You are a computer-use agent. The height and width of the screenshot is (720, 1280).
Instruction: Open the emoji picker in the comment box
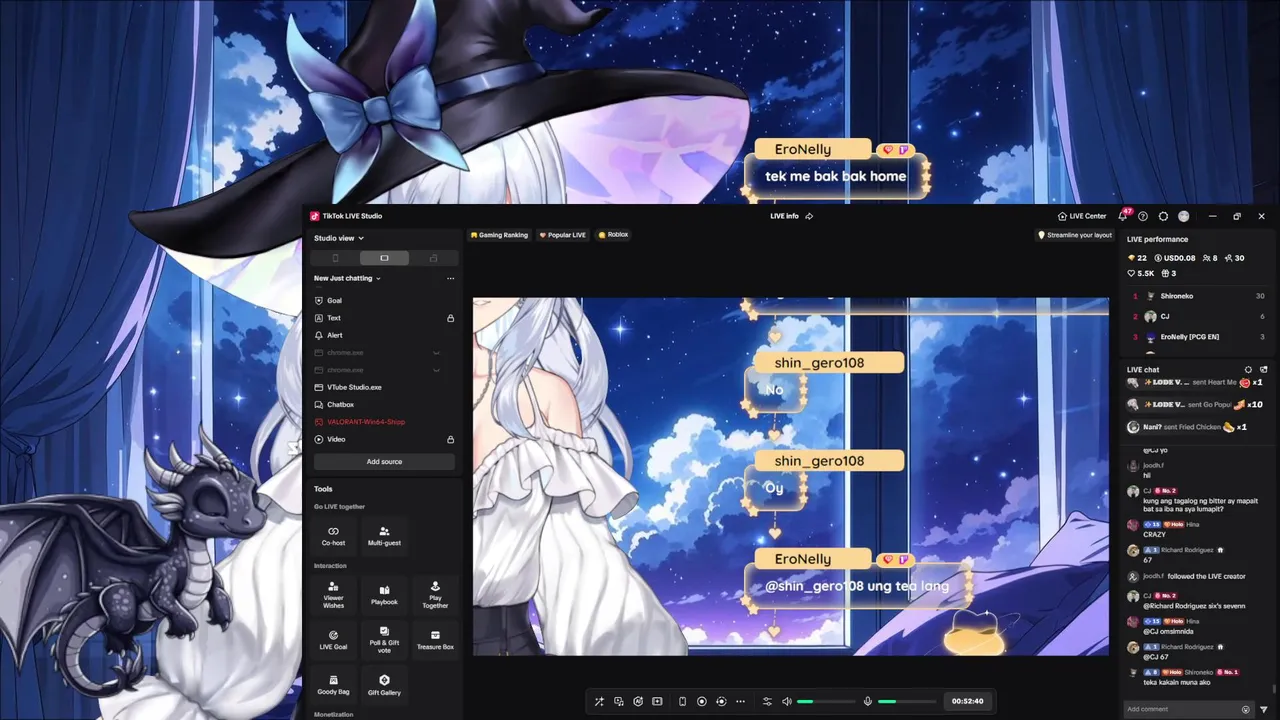point(1246,709)
